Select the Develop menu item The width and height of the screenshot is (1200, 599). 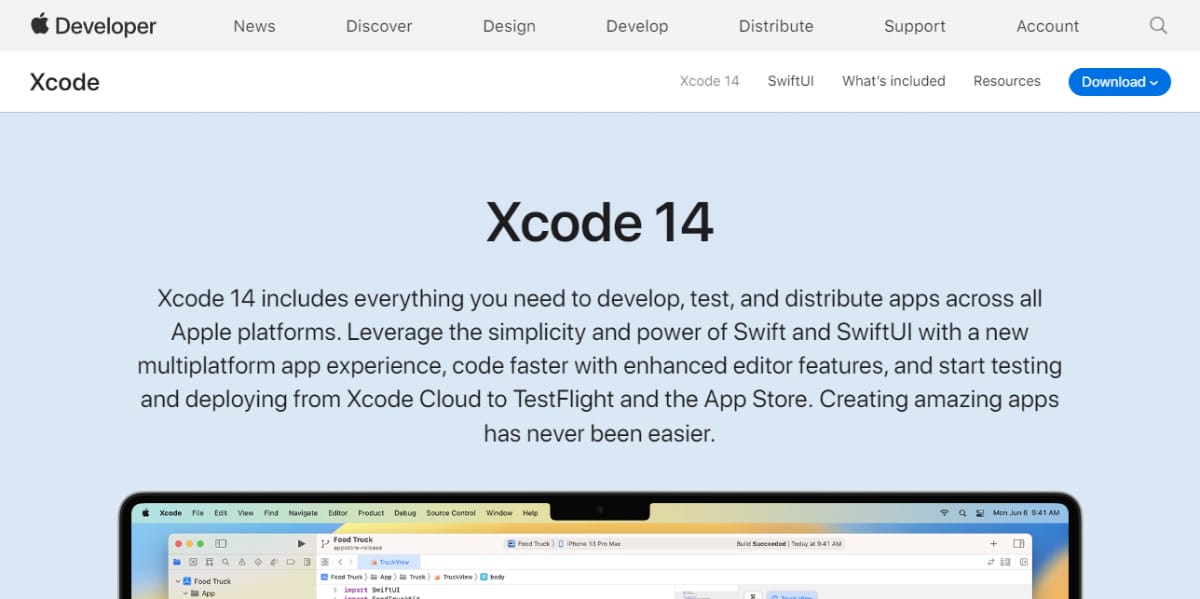[637, 26]
